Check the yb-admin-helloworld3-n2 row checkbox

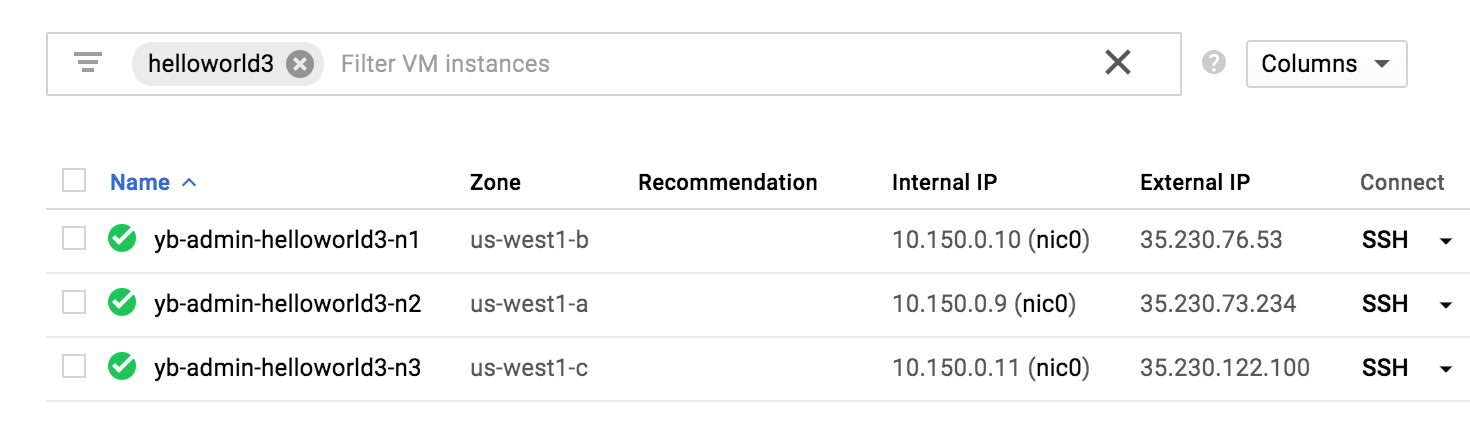point(74,302)
